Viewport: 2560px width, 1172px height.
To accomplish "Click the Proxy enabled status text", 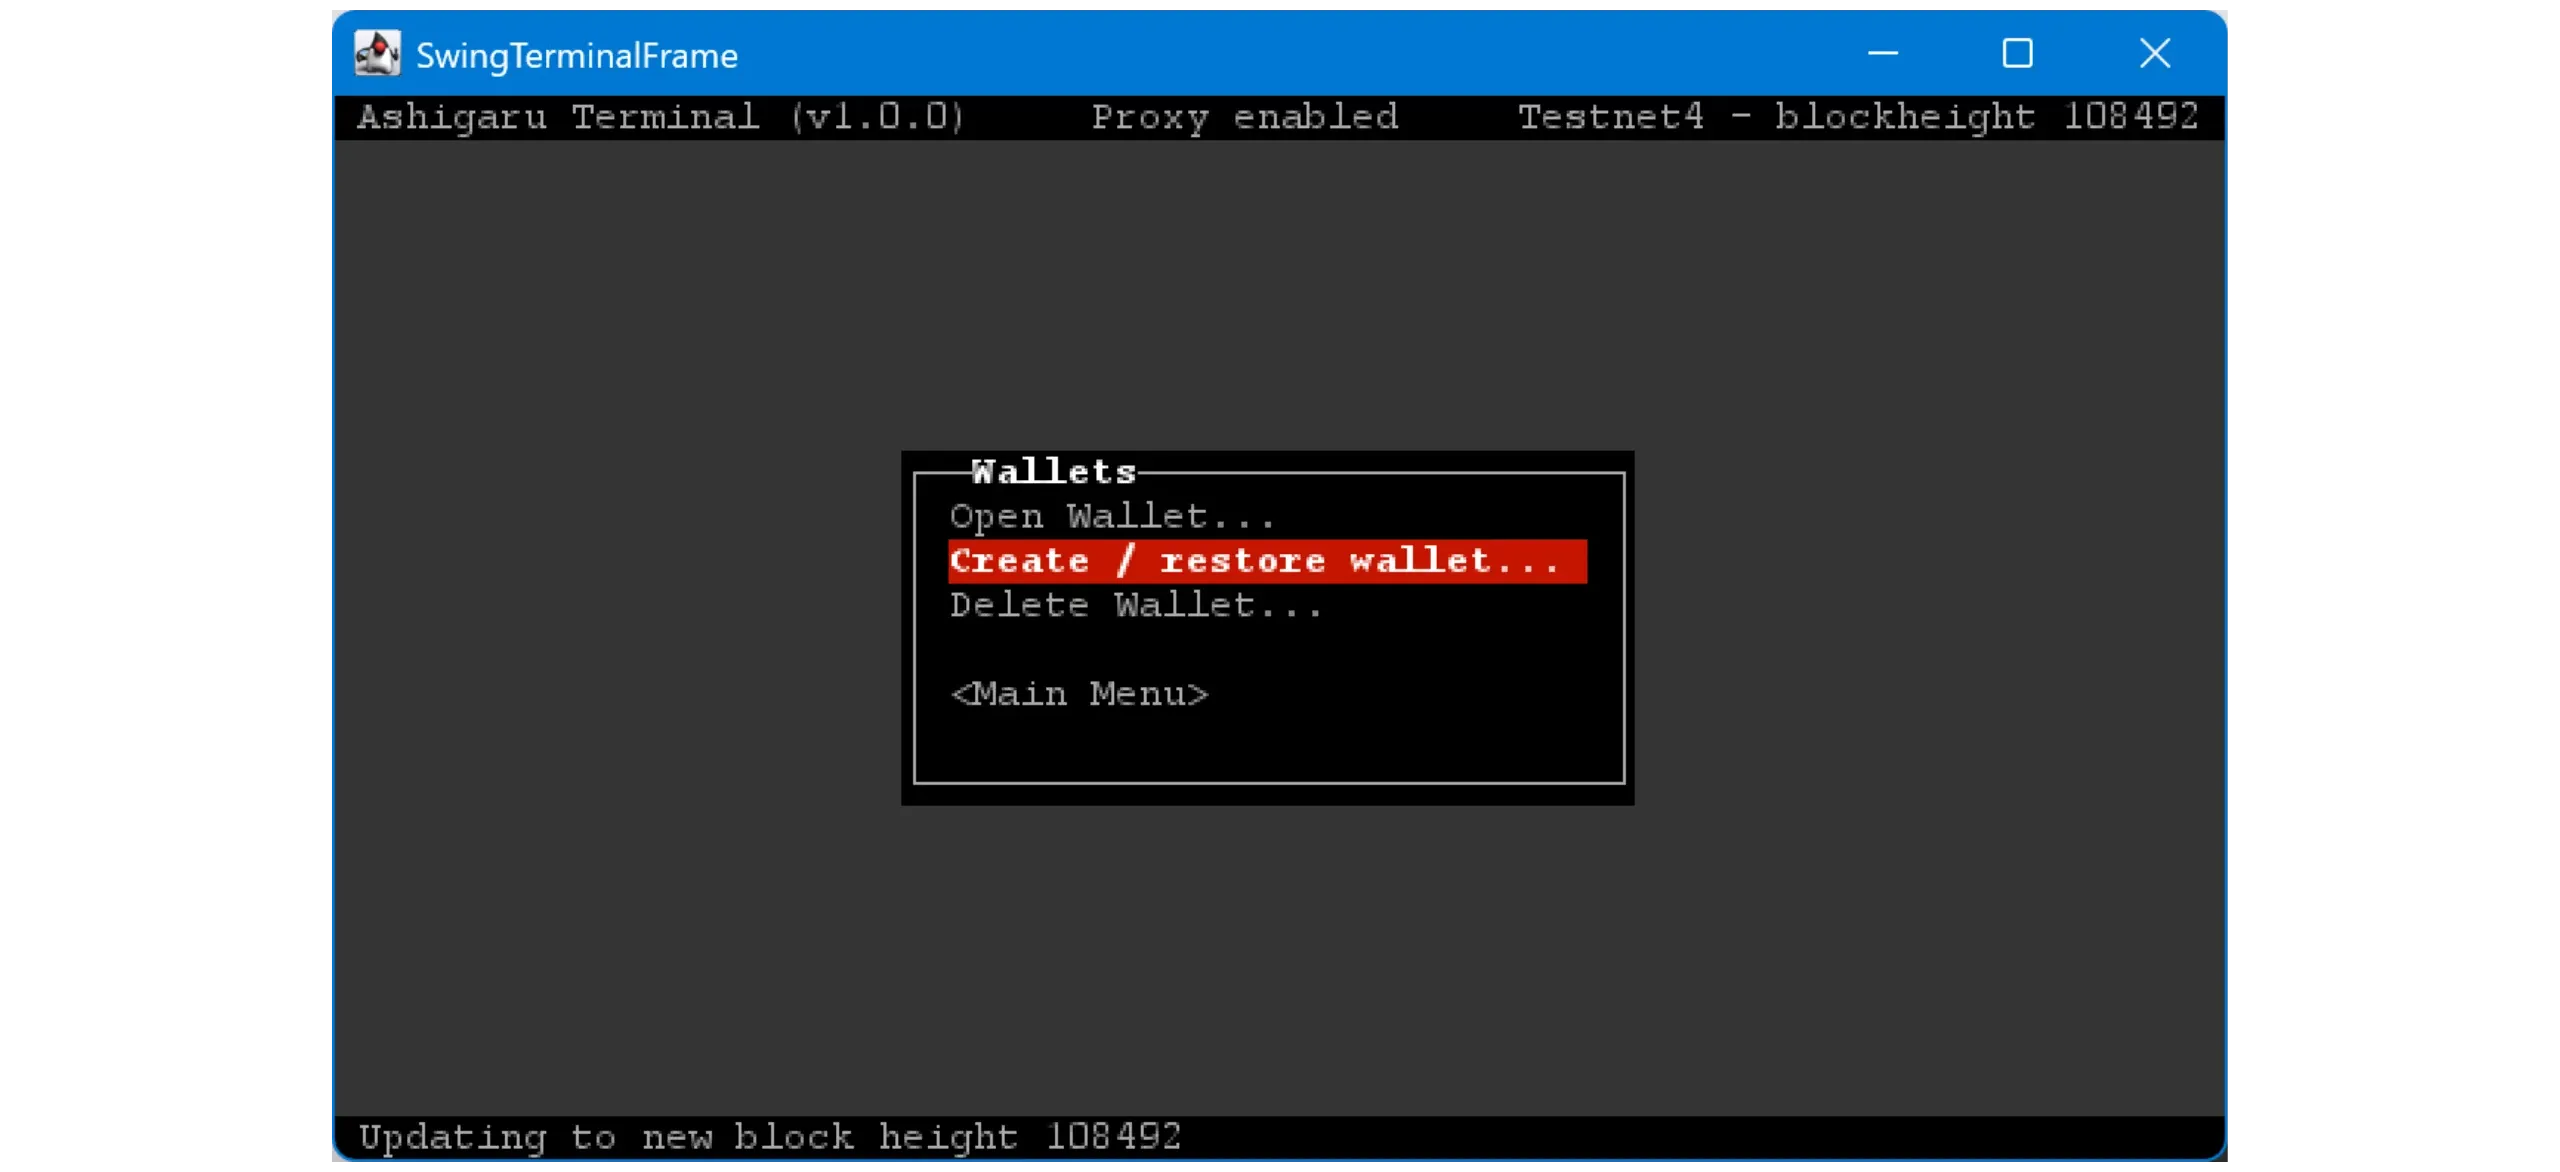I will pos(1244,117).
